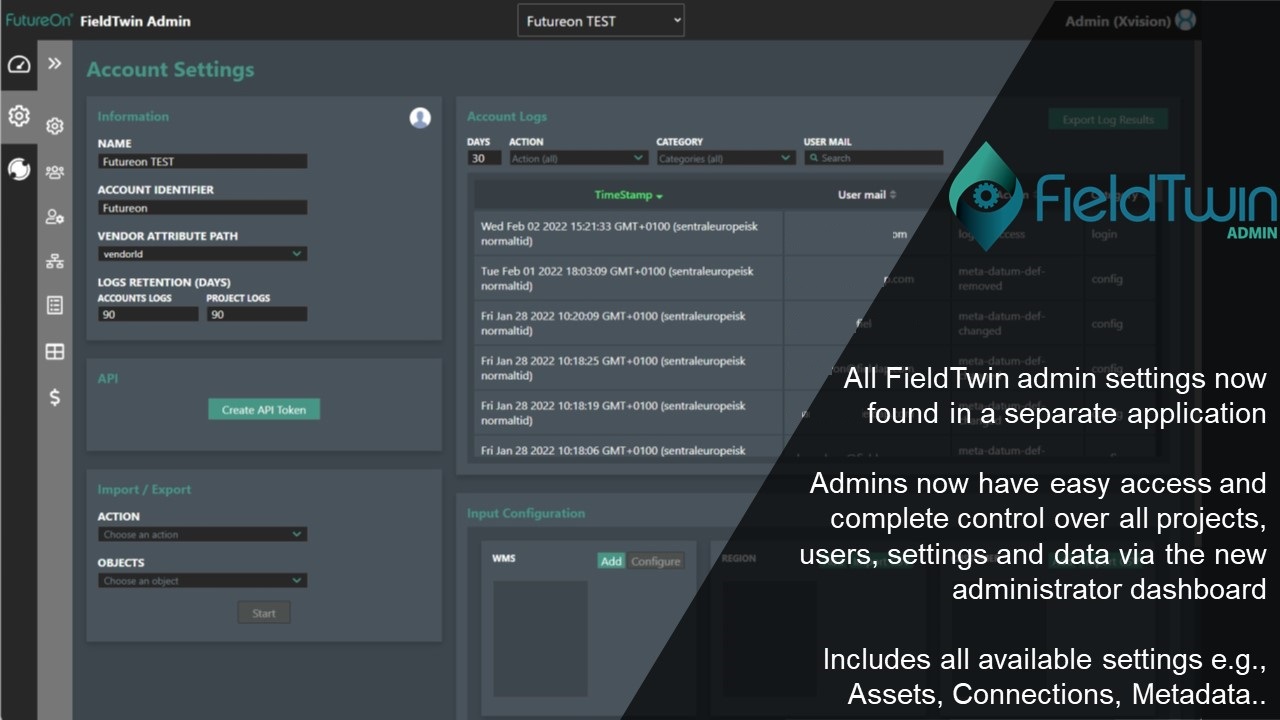Open Import/Export 'Choose an action' dropdown
1280x720 pixels.
coord(203,534)
